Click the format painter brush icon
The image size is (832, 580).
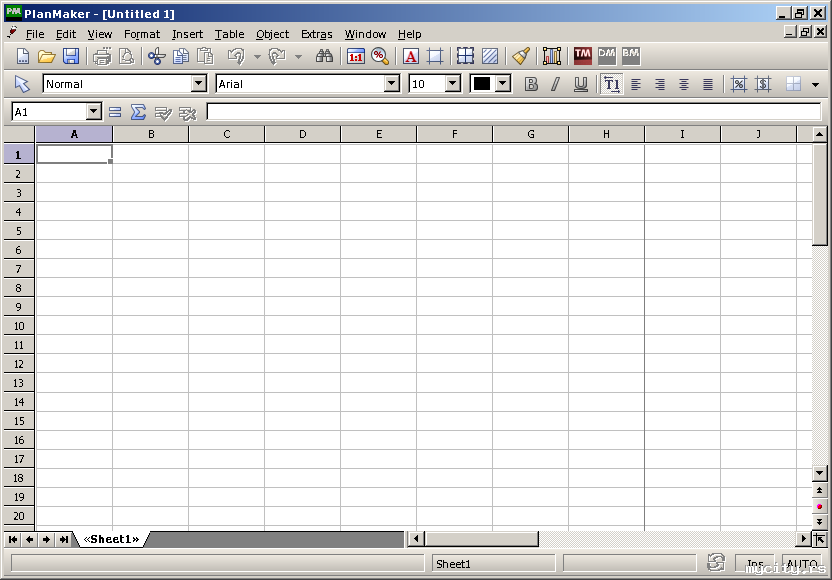[521, 56]
